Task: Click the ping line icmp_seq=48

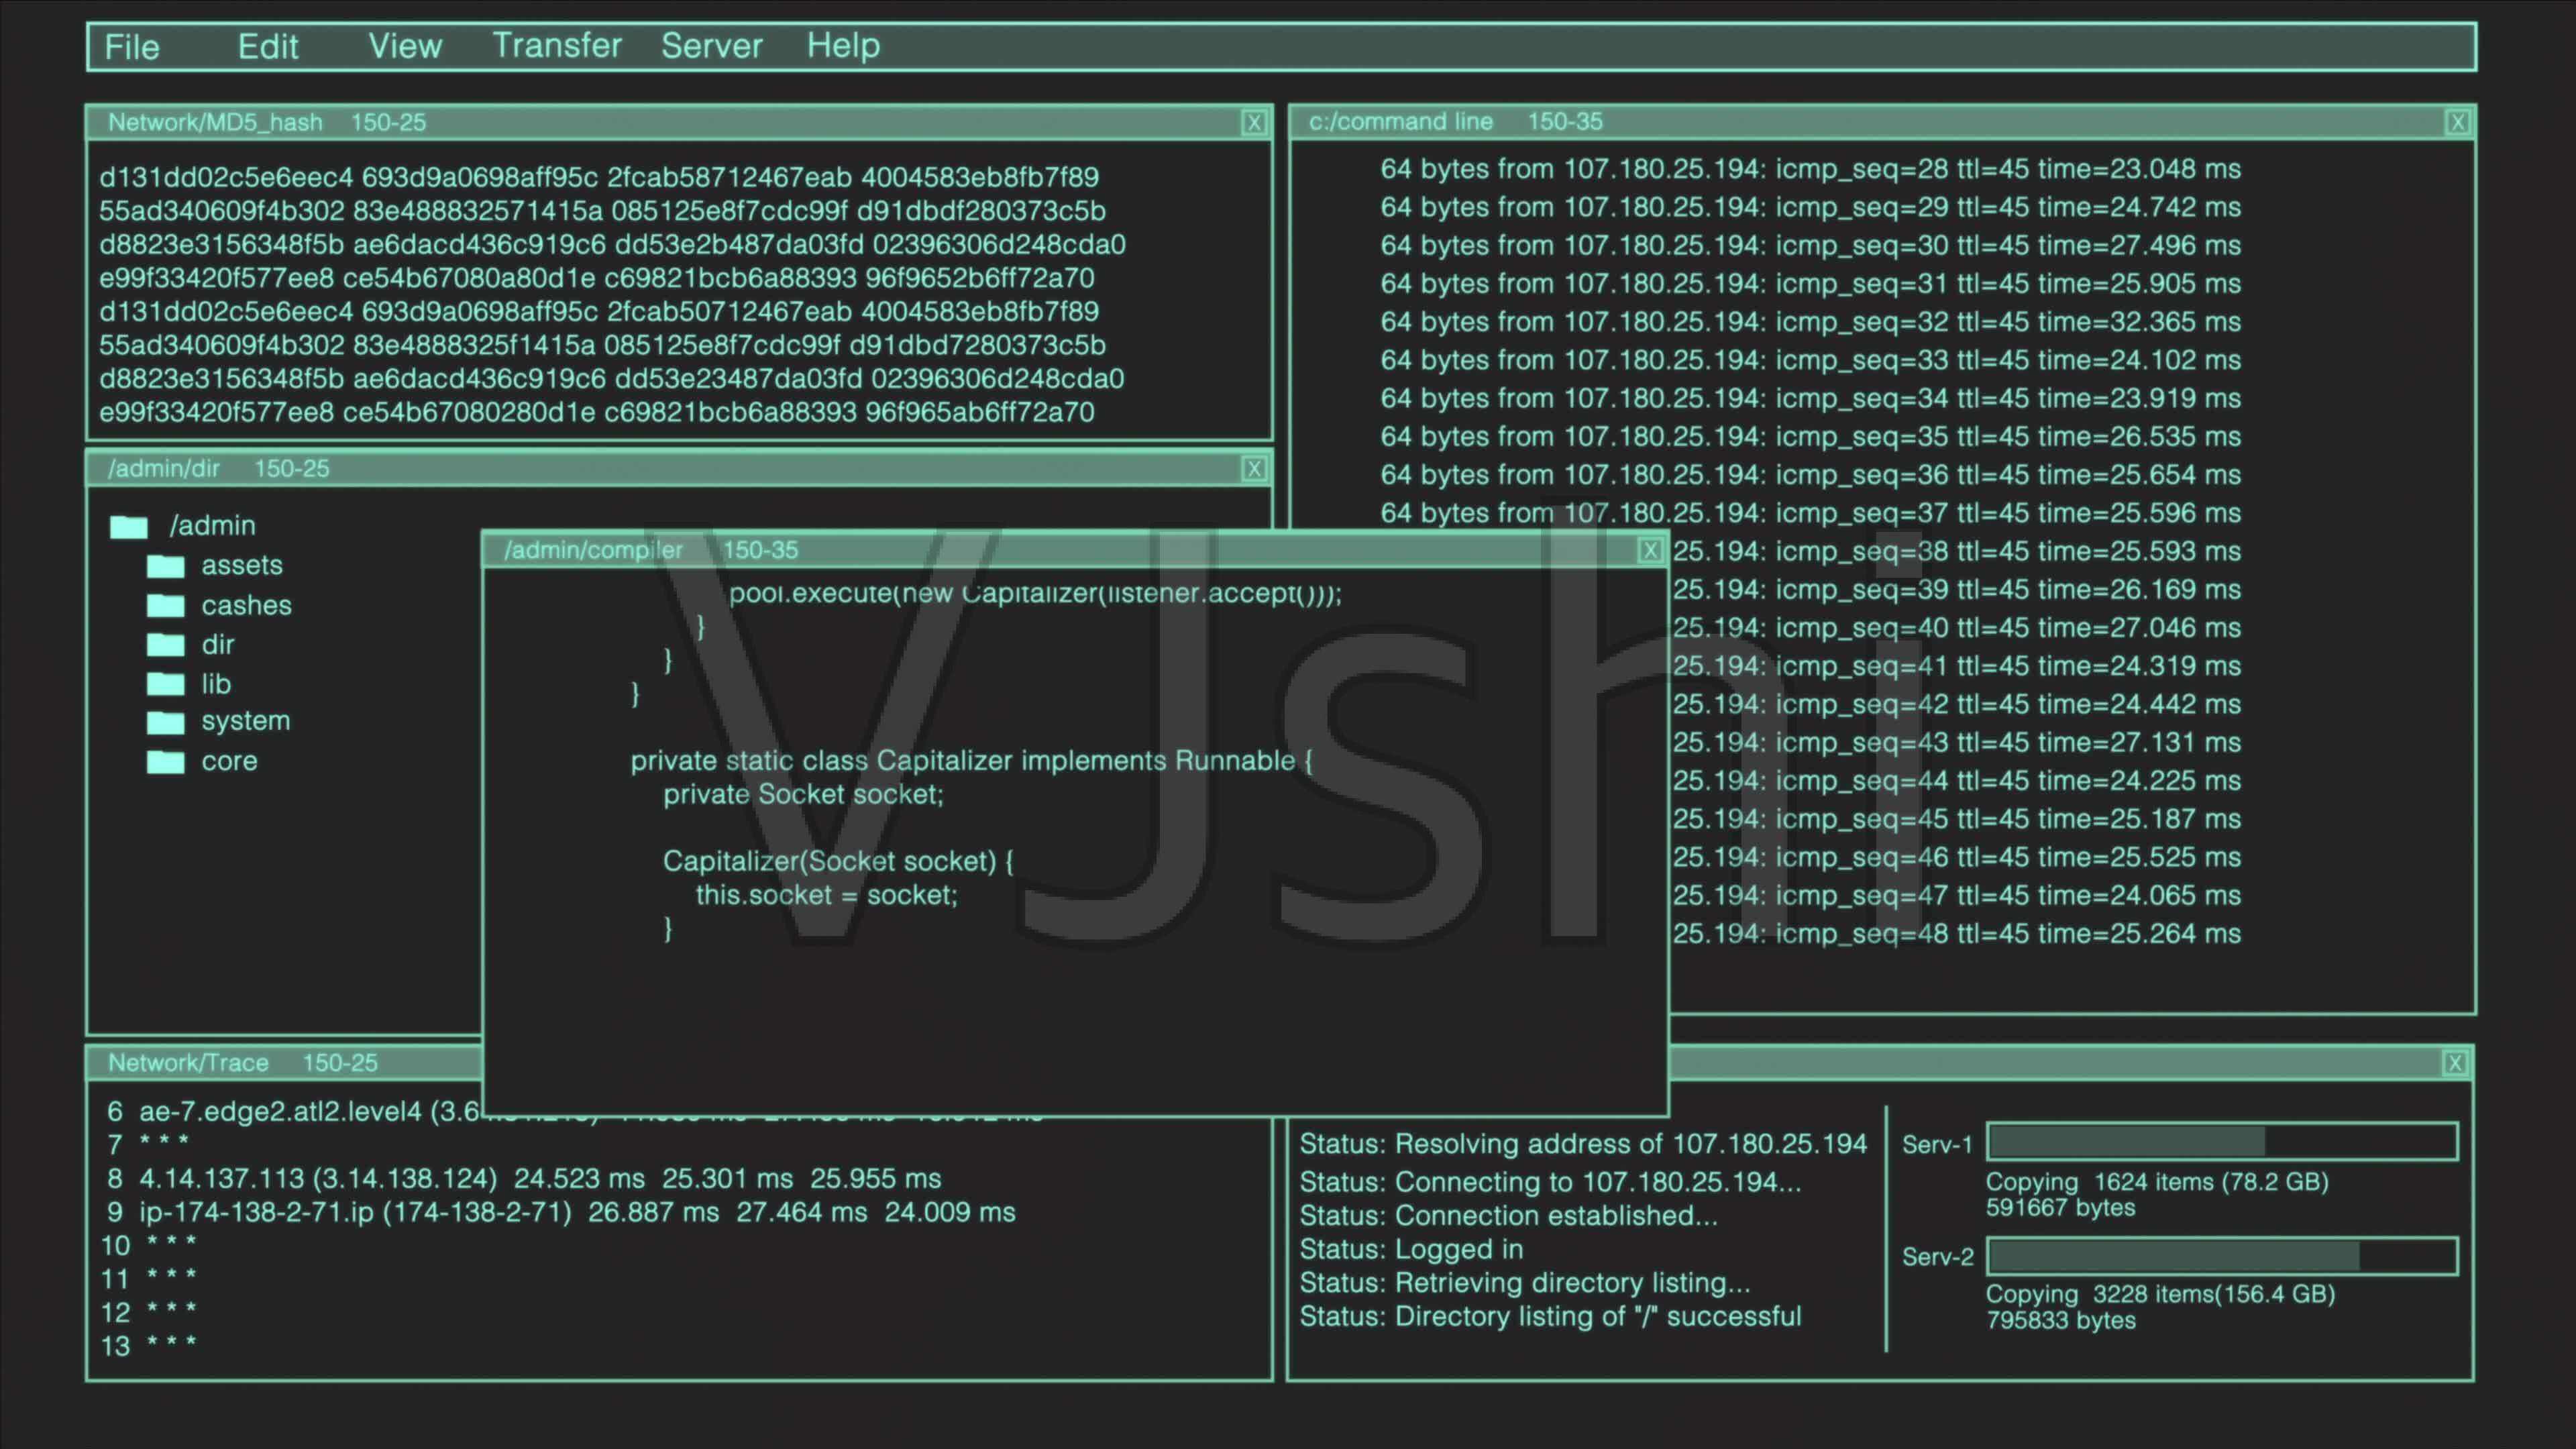Action: (x=1956, y=934)
